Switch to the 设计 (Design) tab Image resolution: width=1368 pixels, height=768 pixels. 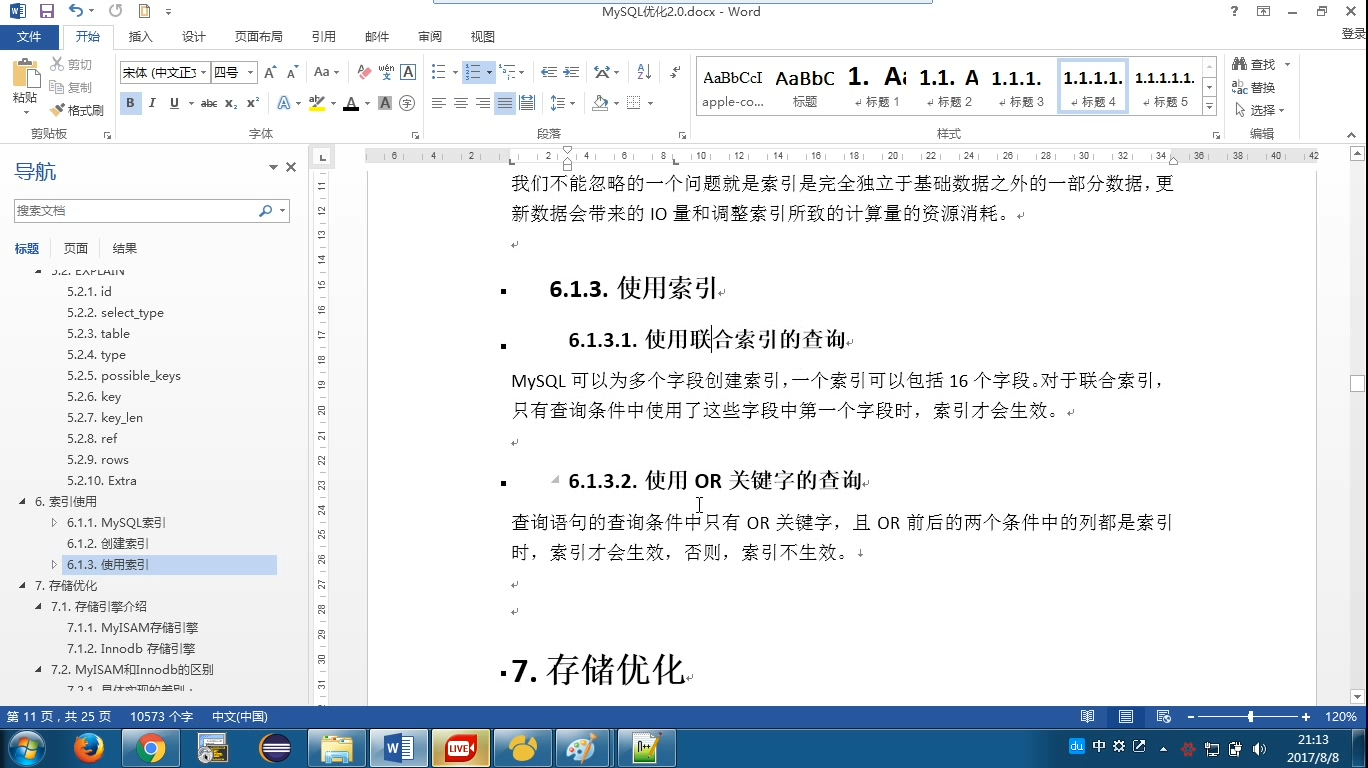pos(194,37)
